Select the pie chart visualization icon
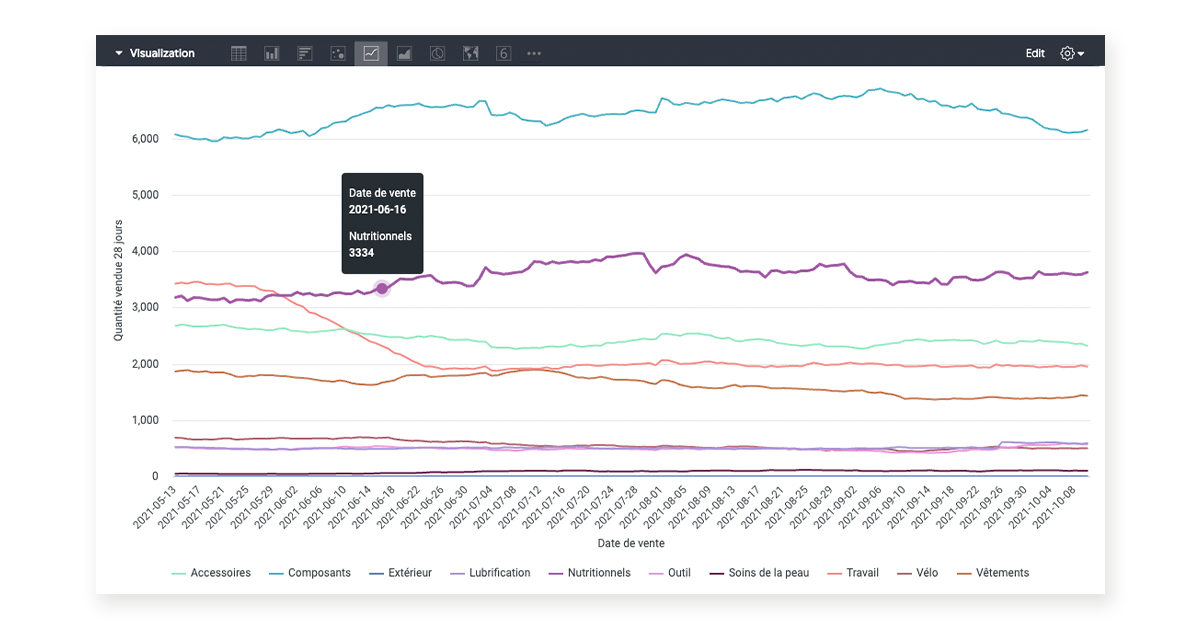 437,53
